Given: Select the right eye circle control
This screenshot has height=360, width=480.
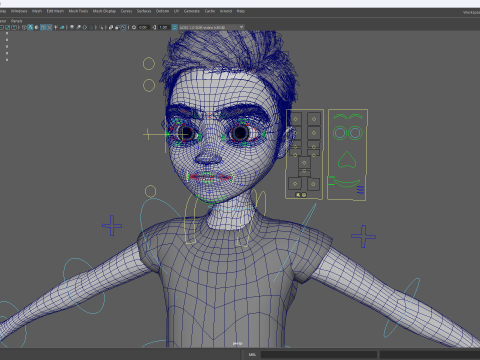Looking at the screenshot, I should tap(355, 133).
